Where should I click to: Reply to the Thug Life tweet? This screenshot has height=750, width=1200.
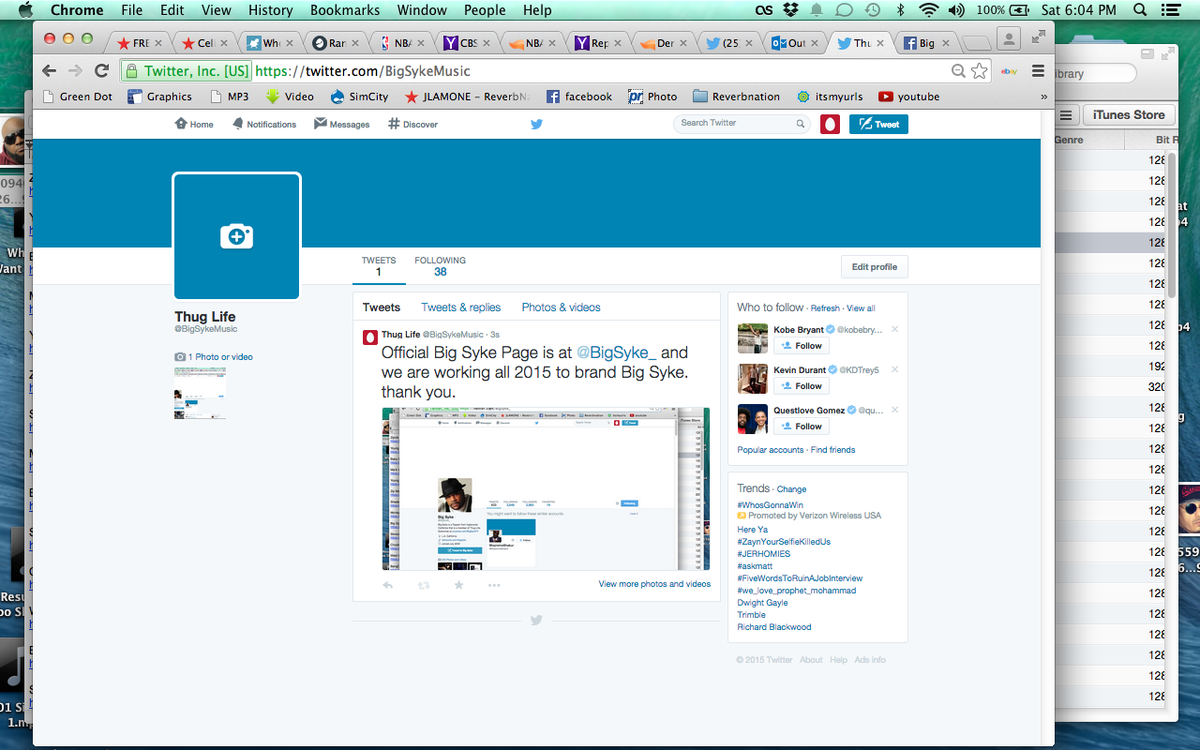point(388,585)
